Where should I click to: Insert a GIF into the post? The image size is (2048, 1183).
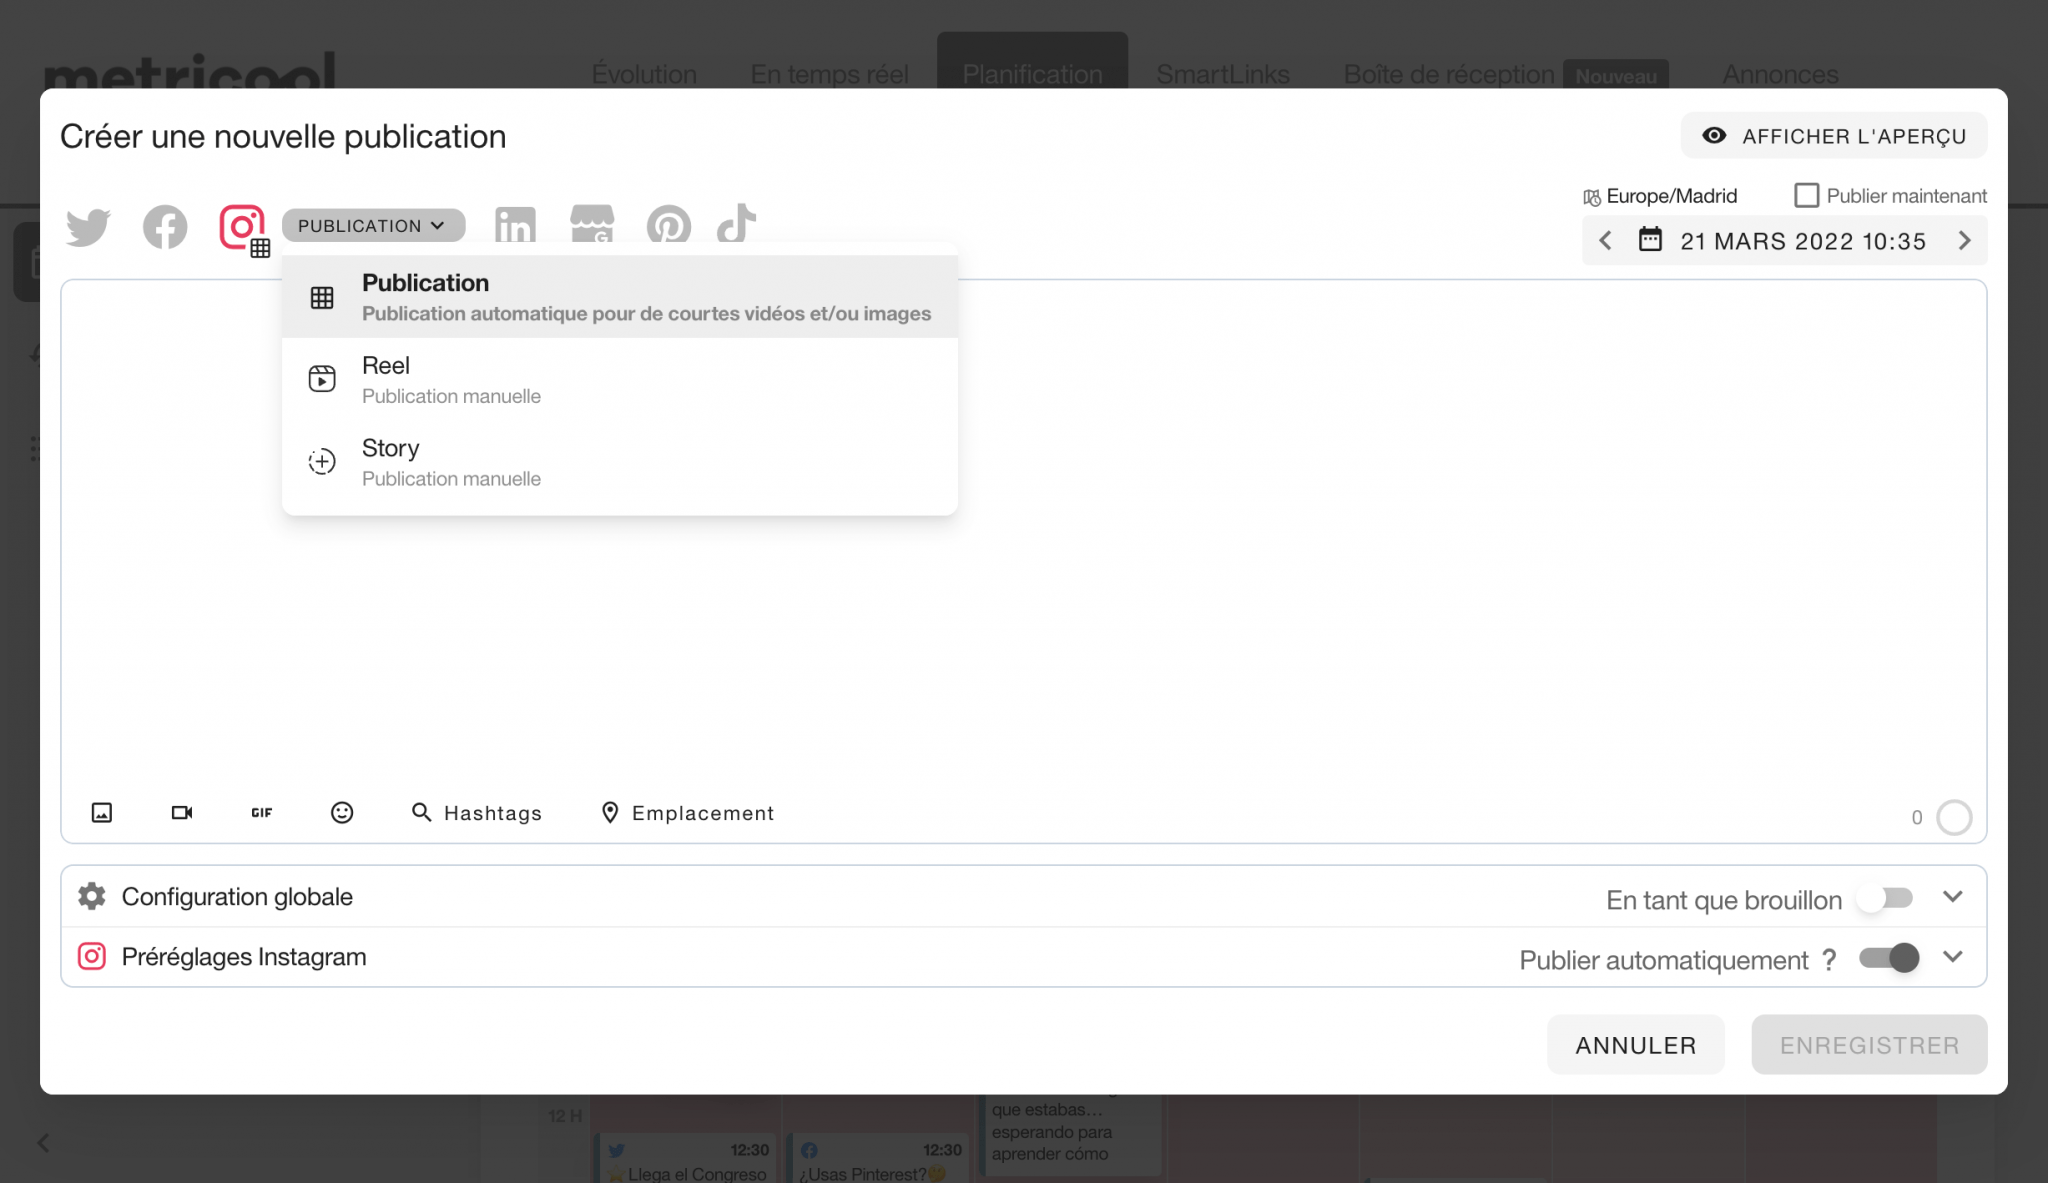(262, 813)
